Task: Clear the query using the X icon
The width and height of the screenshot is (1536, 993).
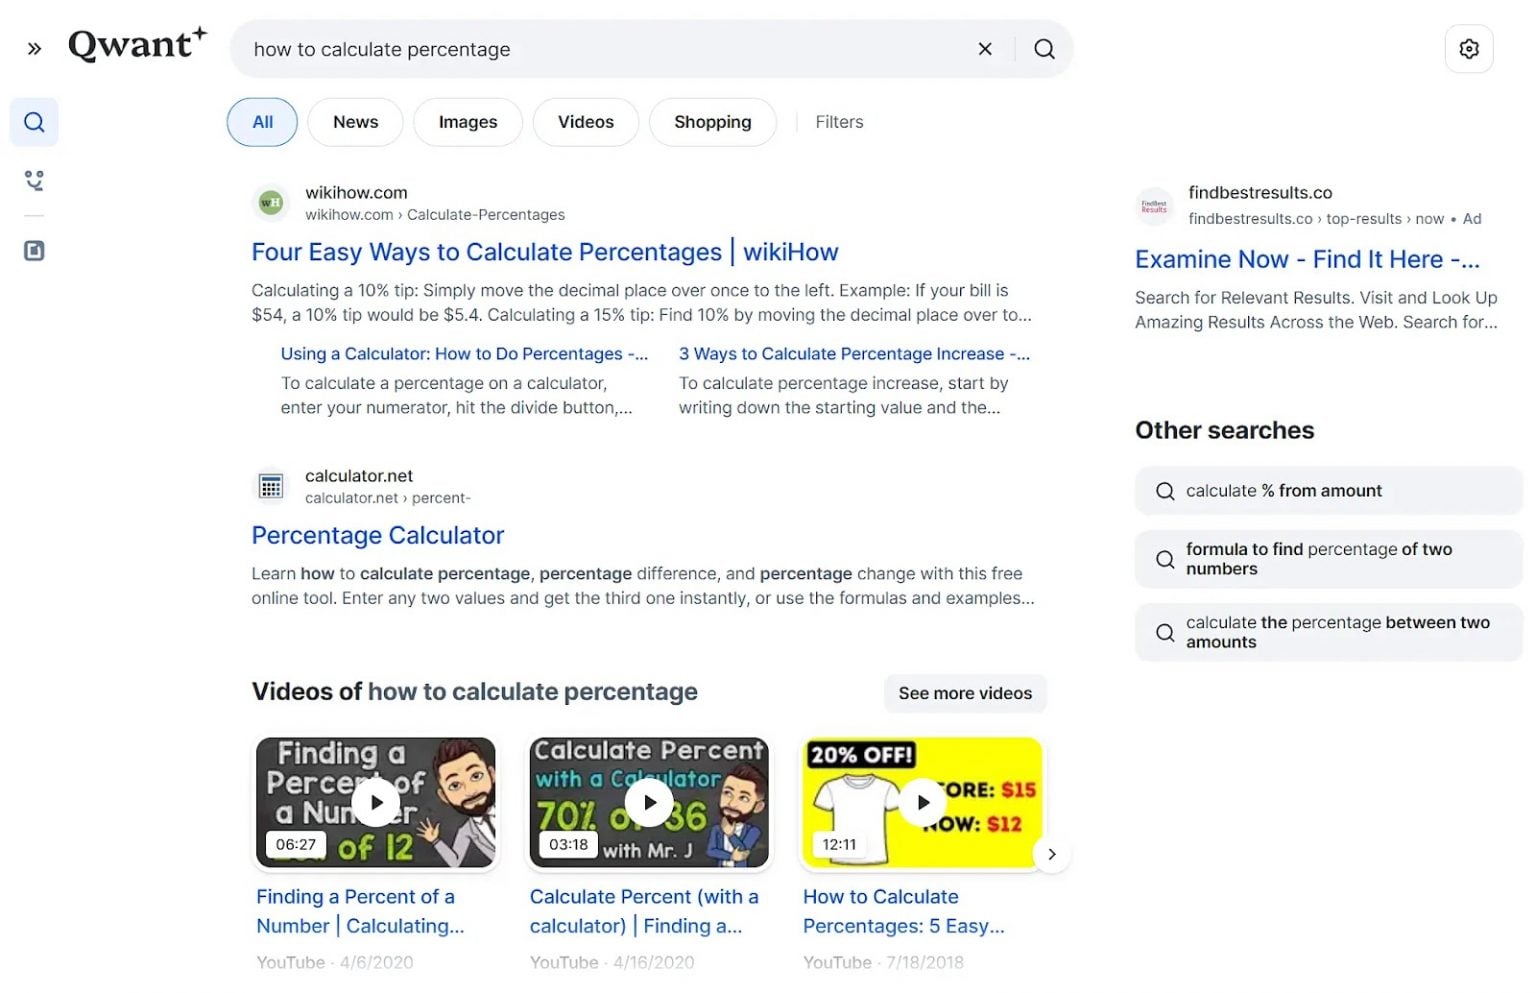Action: coord(985,48)
